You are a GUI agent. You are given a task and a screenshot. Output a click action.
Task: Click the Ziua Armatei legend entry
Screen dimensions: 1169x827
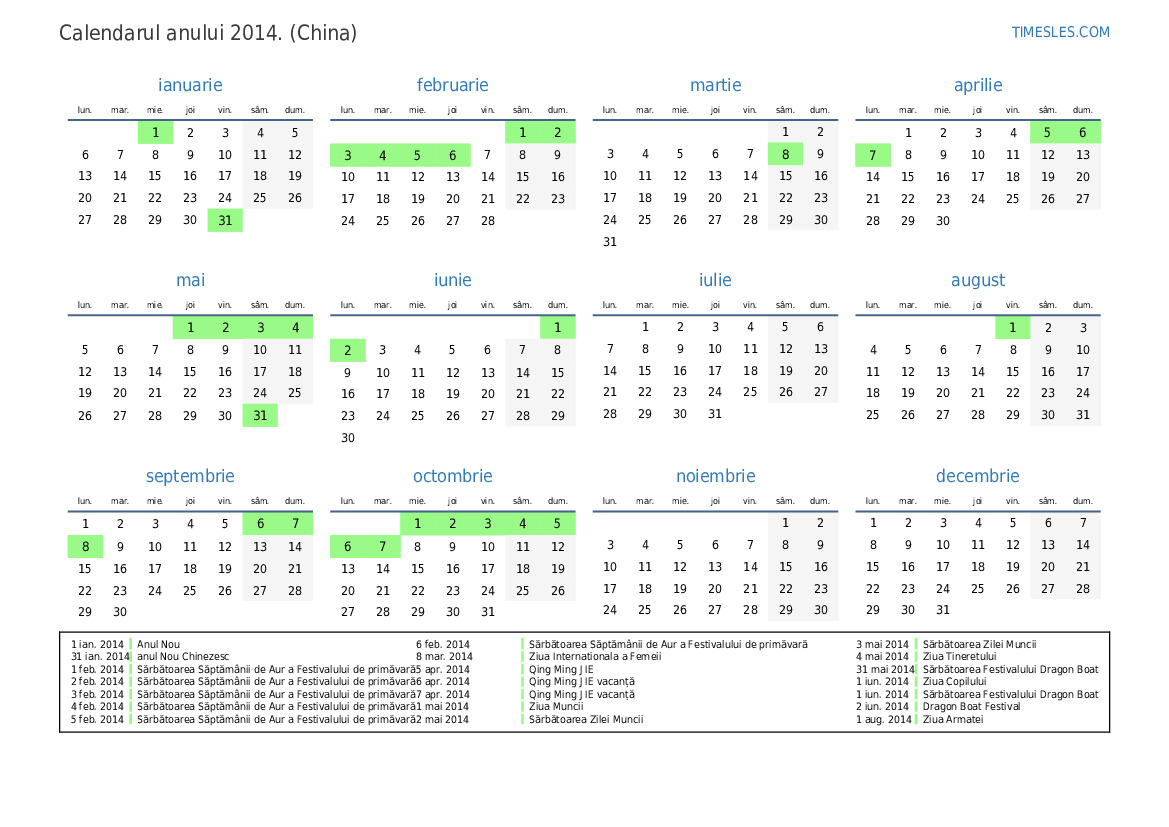pyautogui.click(x=953, y=719)
